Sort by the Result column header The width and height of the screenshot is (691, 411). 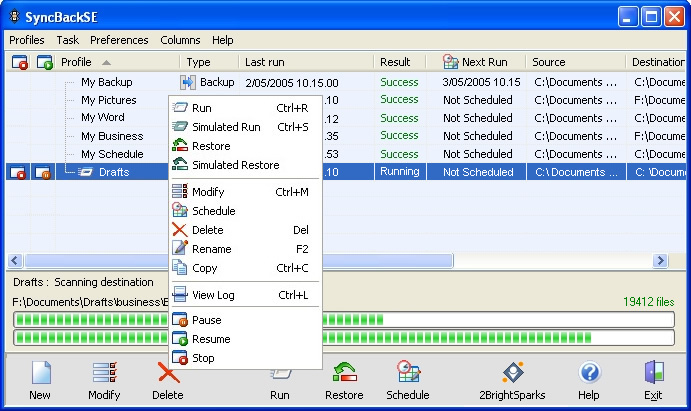(400, 62)
